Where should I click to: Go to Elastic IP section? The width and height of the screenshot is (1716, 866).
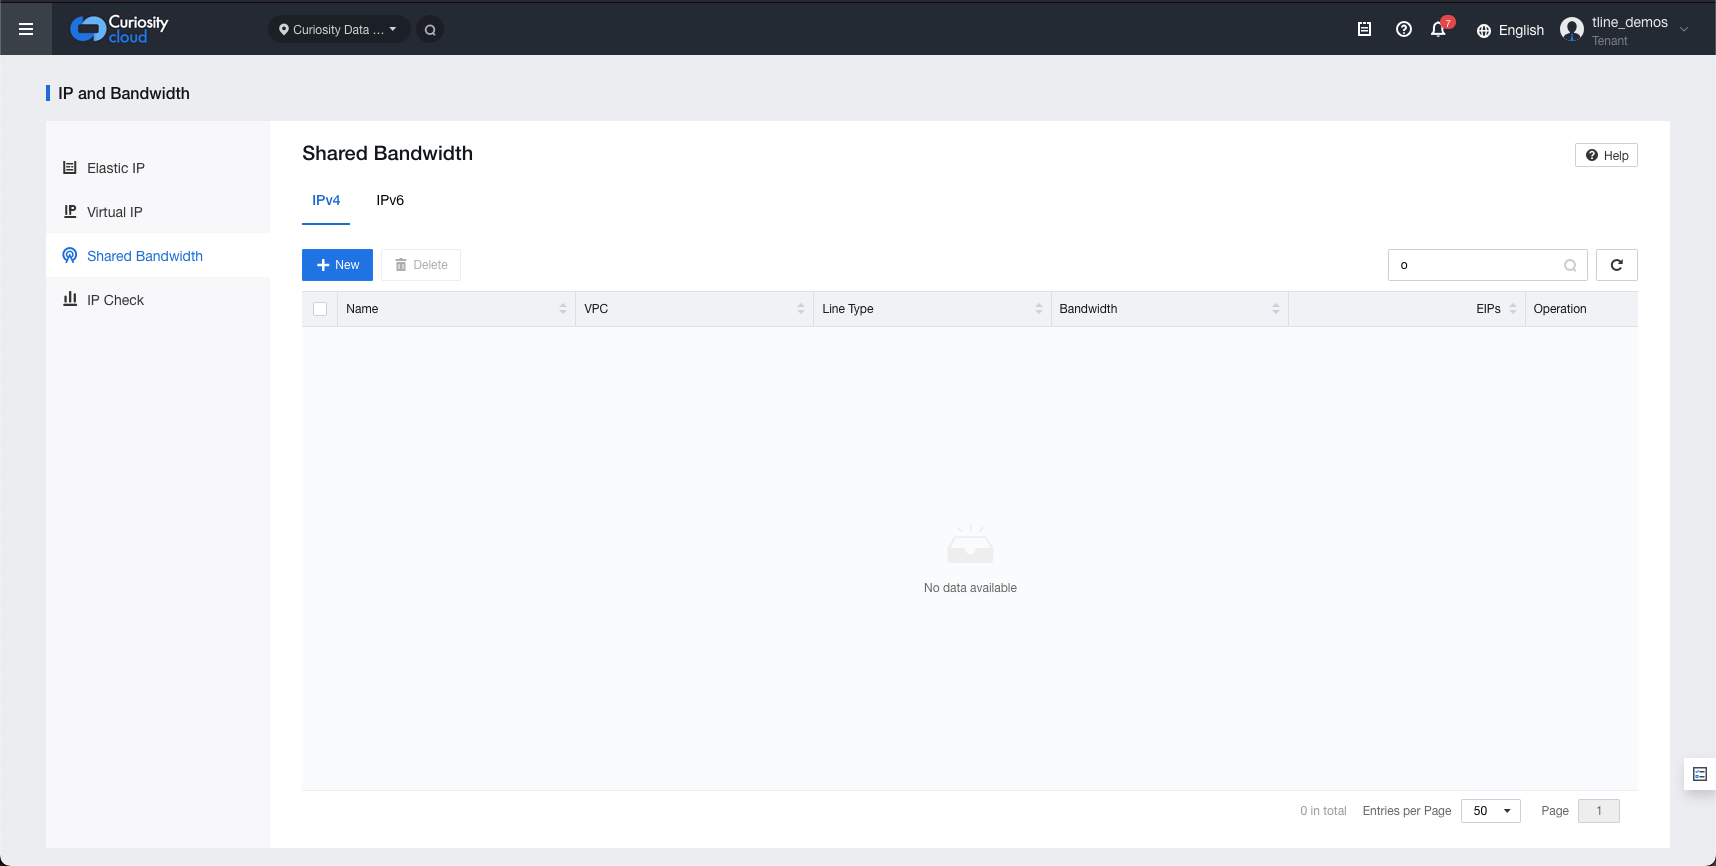[158, 168]
